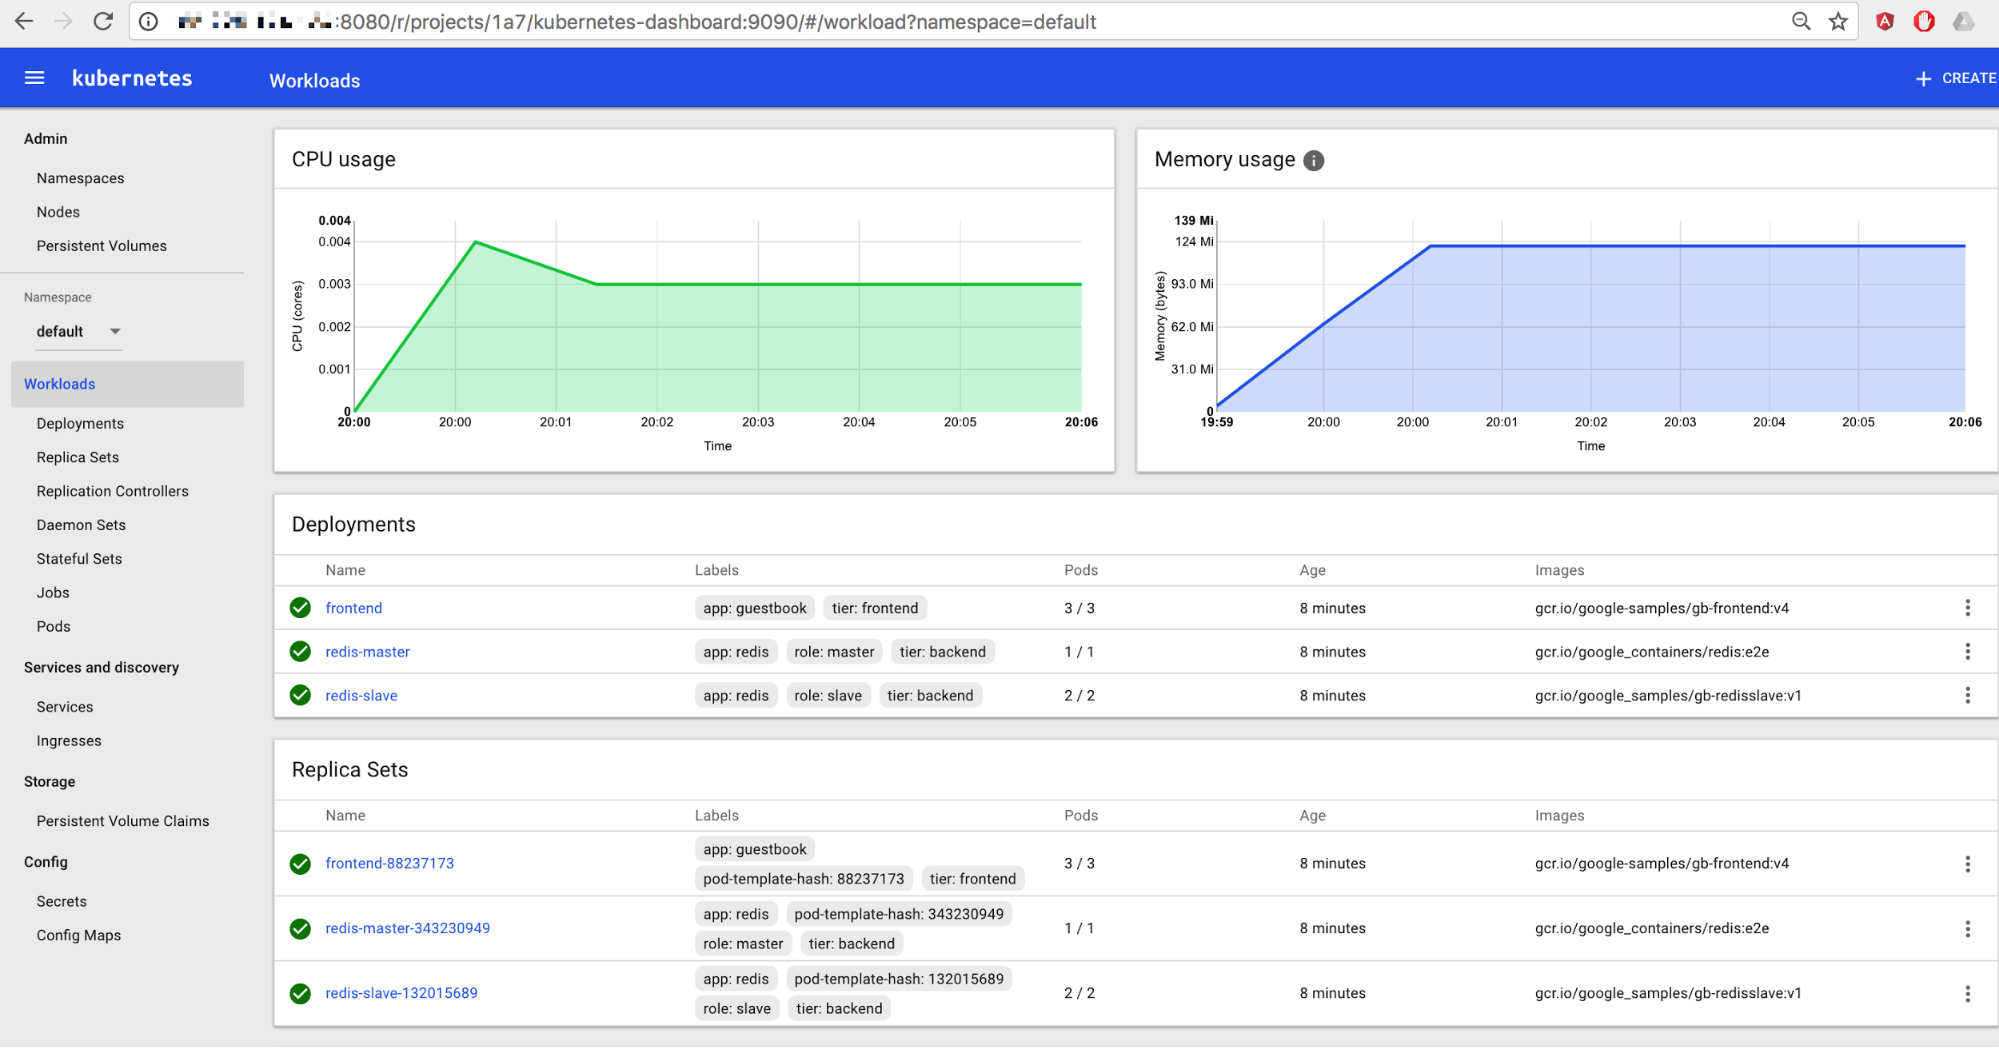
Task: Open actions menu for frontend deployment
Action: 1967,608
